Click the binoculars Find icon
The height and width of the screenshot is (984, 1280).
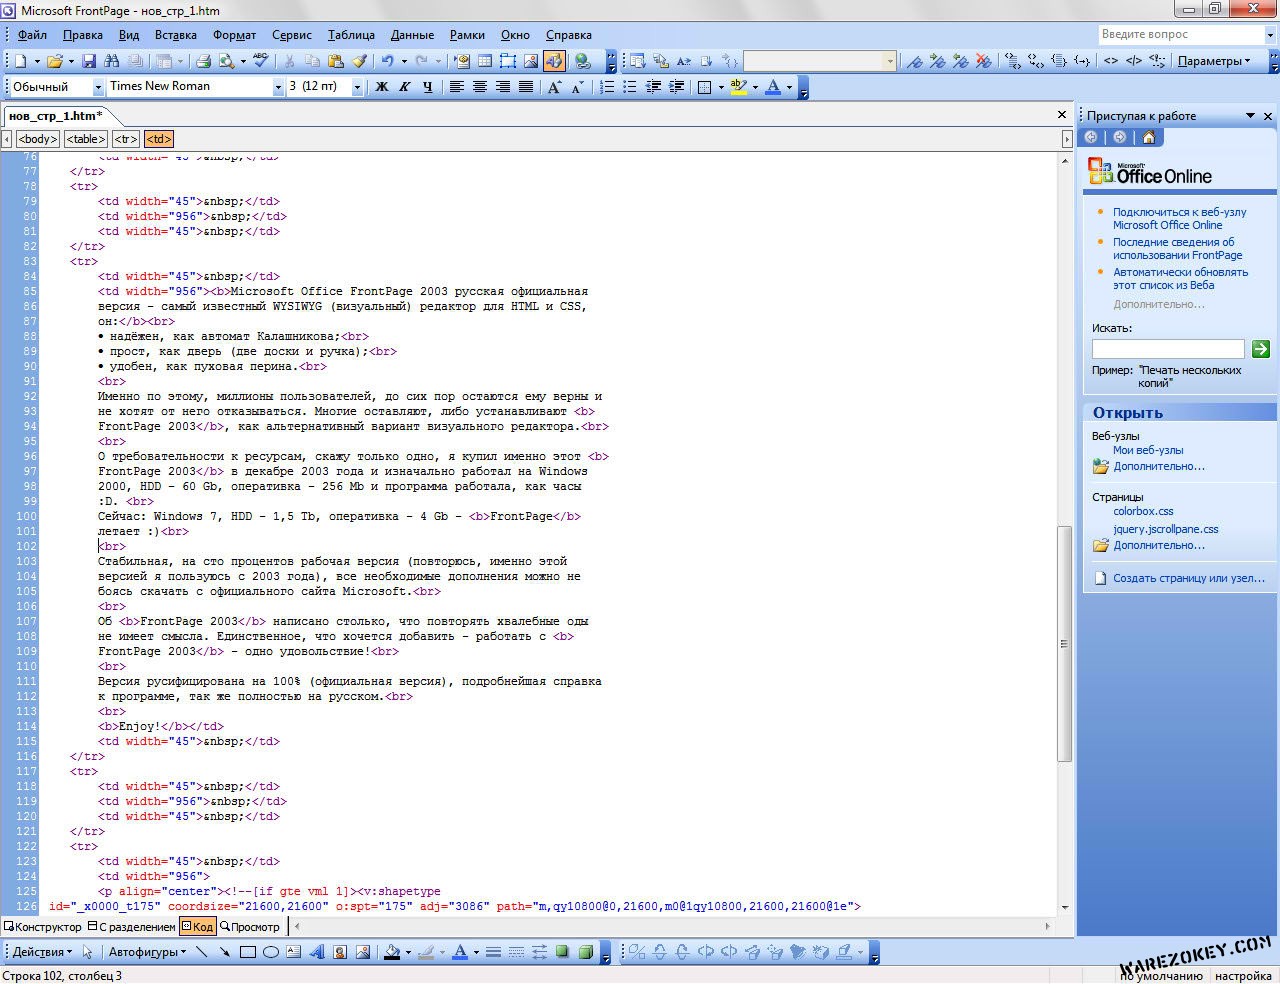point(112,61)
